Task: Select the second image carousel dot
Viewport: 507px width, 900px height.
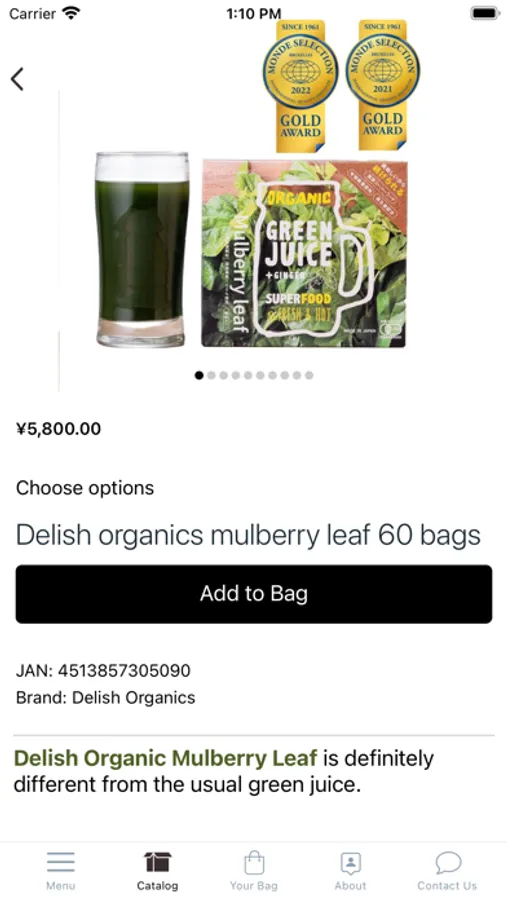Action: tap(211, 375)
